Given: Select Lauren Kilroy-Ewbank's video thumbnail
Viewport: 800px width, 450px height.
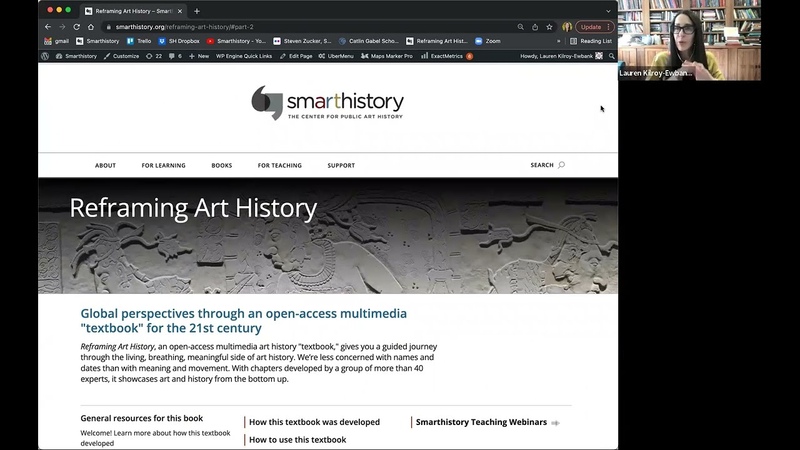Looking at the screenshot, I should click(689, 40).
